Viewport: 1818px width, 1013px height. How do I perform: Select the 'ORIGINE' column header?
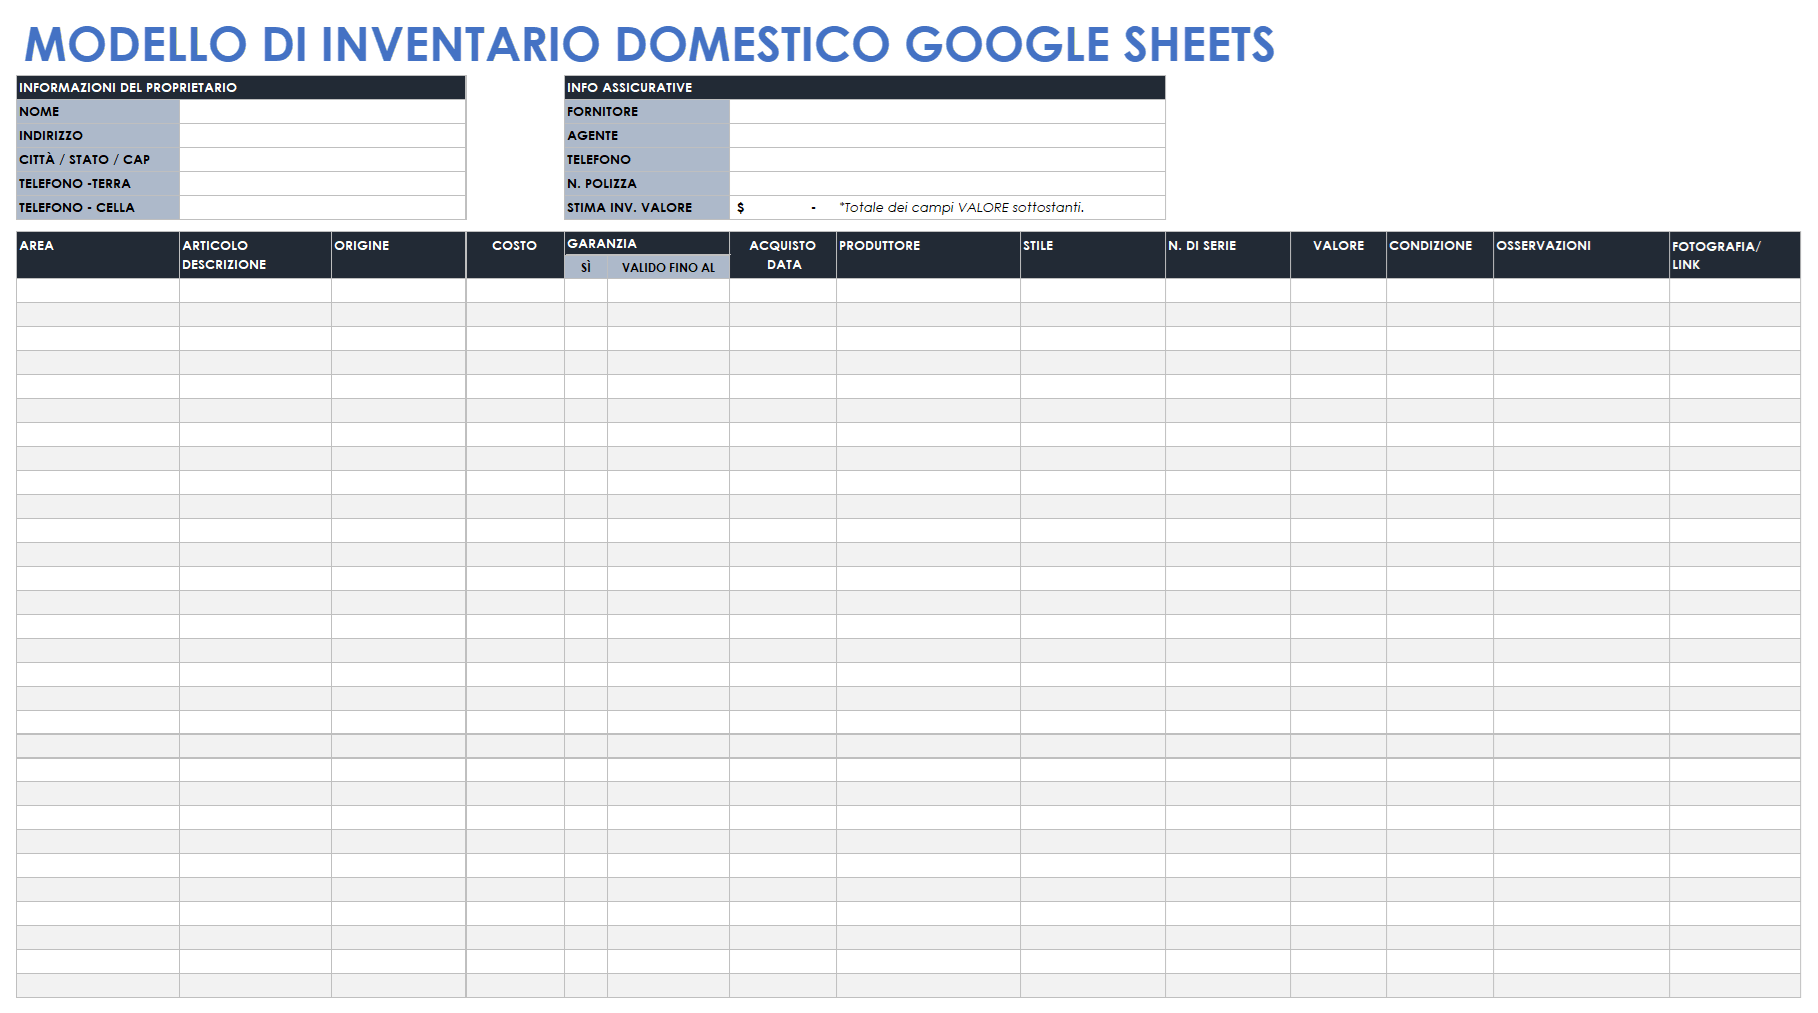tap(398, 255)
